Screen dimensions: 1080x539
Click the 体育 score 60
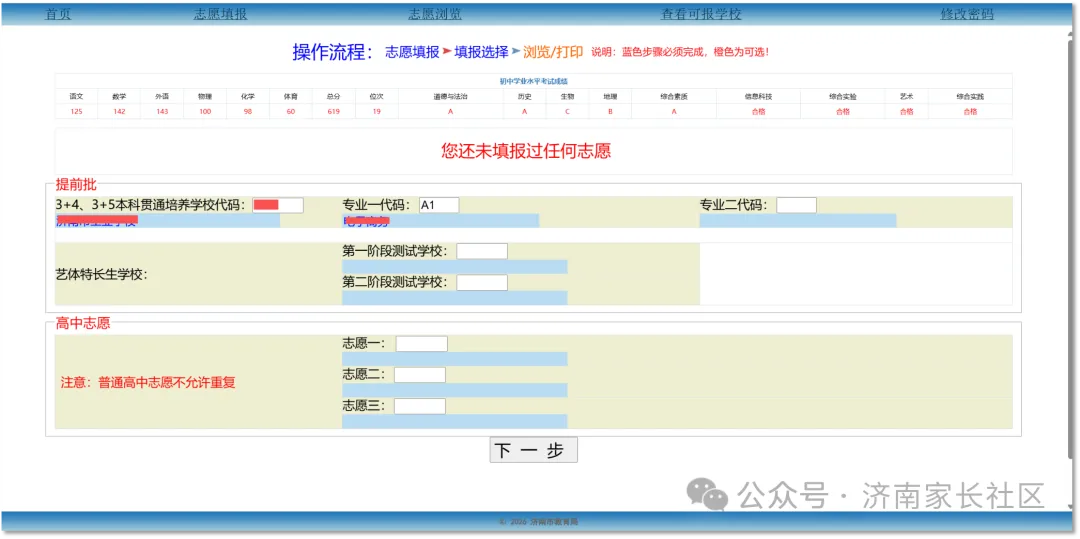coord(291,112)
